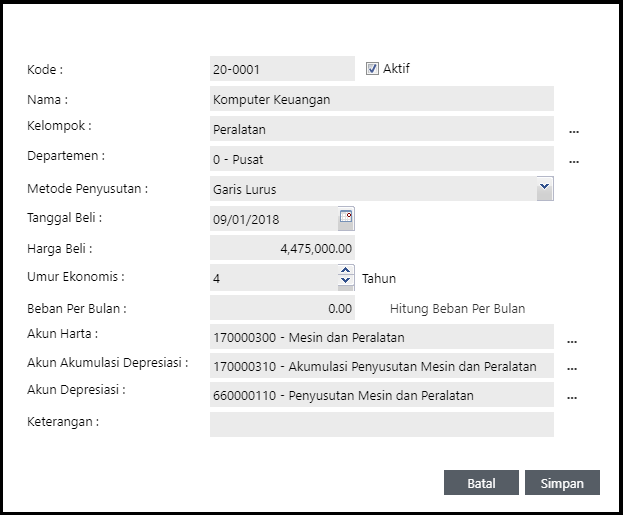The image size is (623, 515).
Task: Click the Beban Per Bulan value field
Action: (282, 308)
